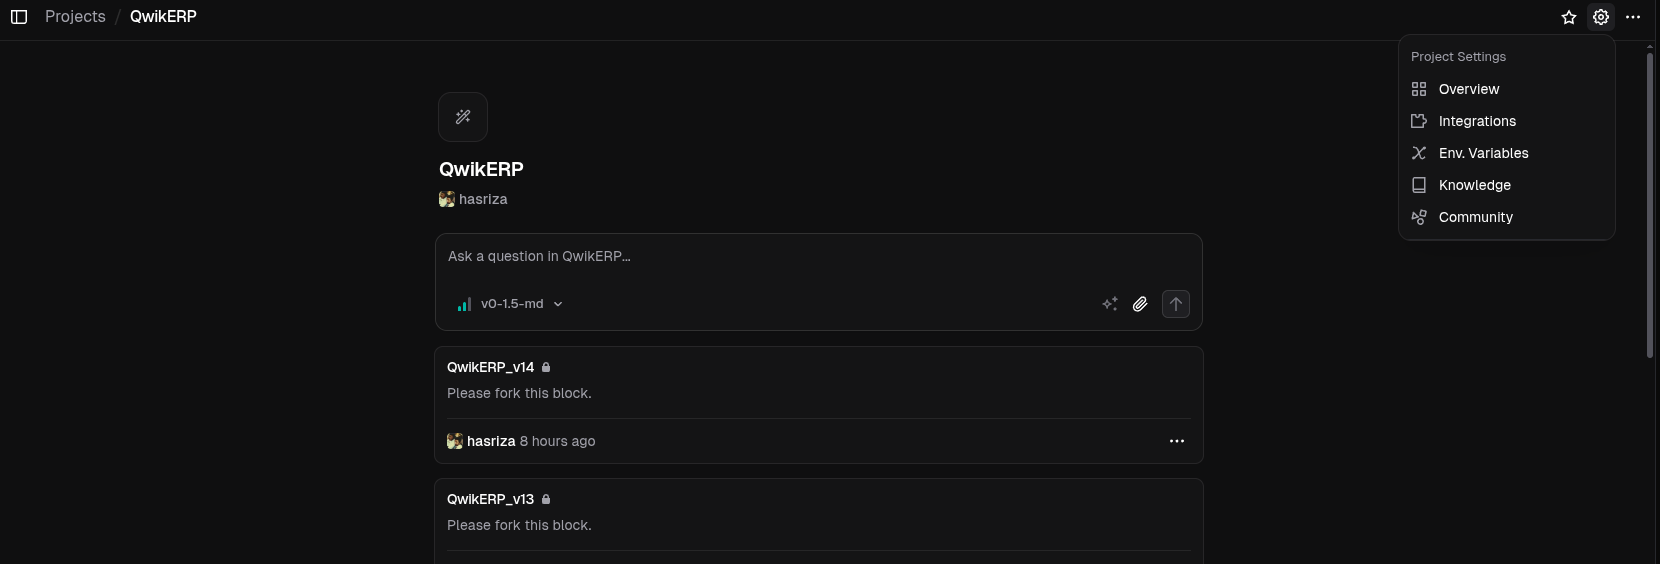Screen dimensions: 1660x564
Task: Attach a file with paperclip icon
Action: (x=1140, y=304)
